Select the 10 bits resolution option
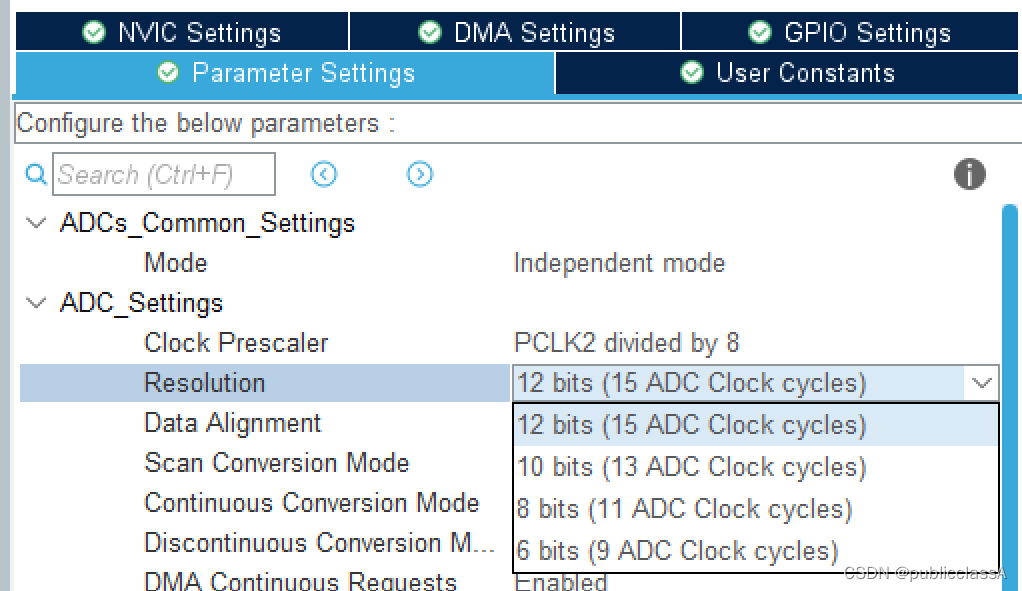Image resolution: width=1022 pixels, height=591 pixels. [x=690, y=466]
